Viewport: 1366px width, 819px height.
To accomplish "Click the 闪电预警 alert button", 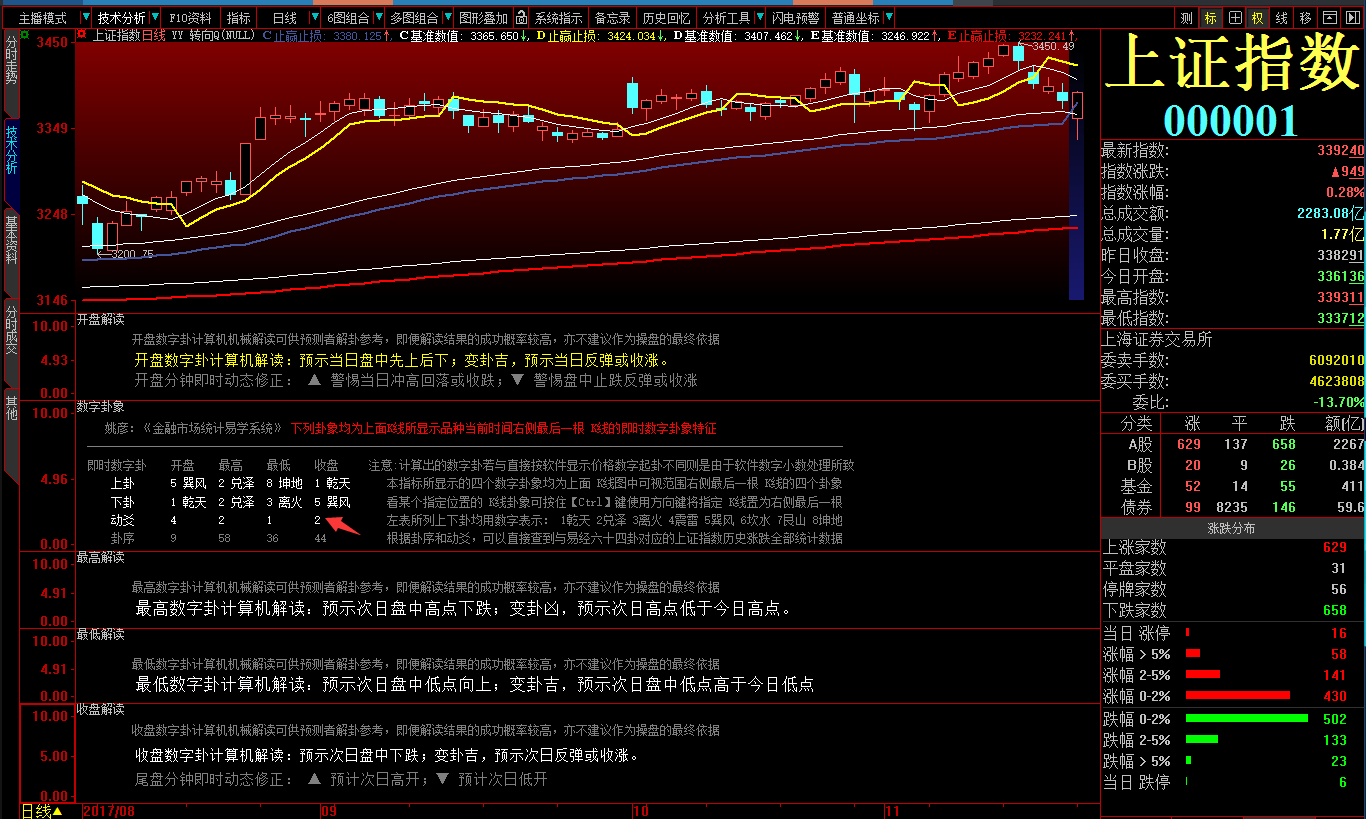I will (x=796, y=18).
